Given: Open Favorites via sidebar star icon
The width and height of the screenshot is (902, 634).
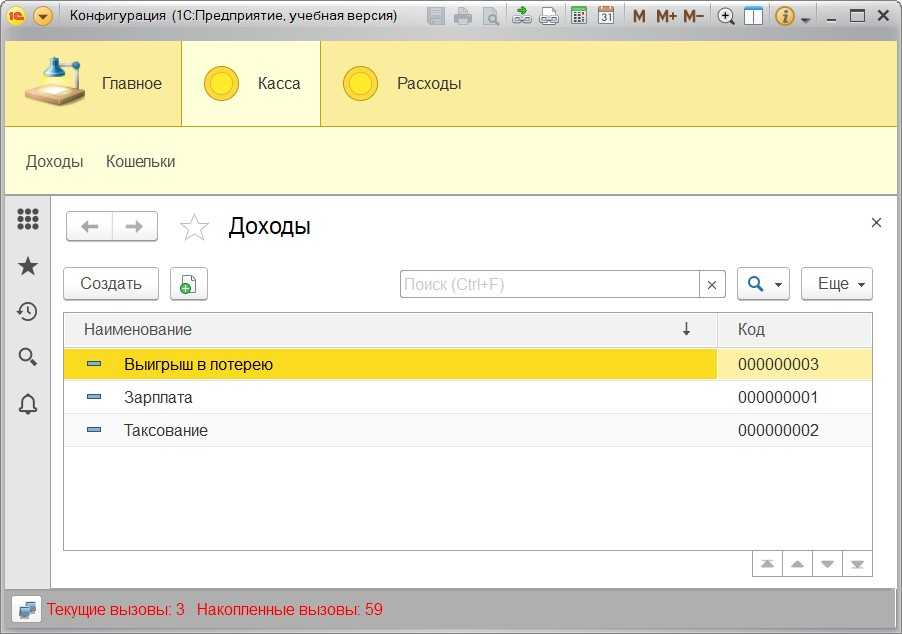Looking at the screenshot, I should point(28,265).
